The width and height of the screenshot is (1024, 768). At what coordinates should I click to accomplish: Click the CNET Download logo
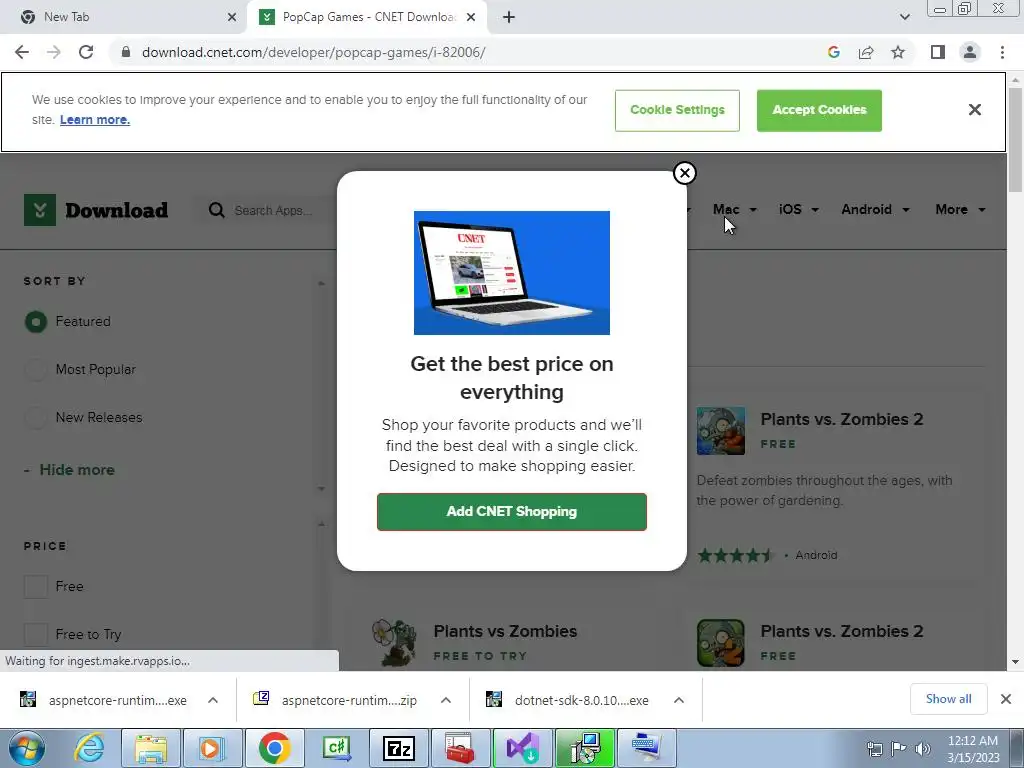96,210
